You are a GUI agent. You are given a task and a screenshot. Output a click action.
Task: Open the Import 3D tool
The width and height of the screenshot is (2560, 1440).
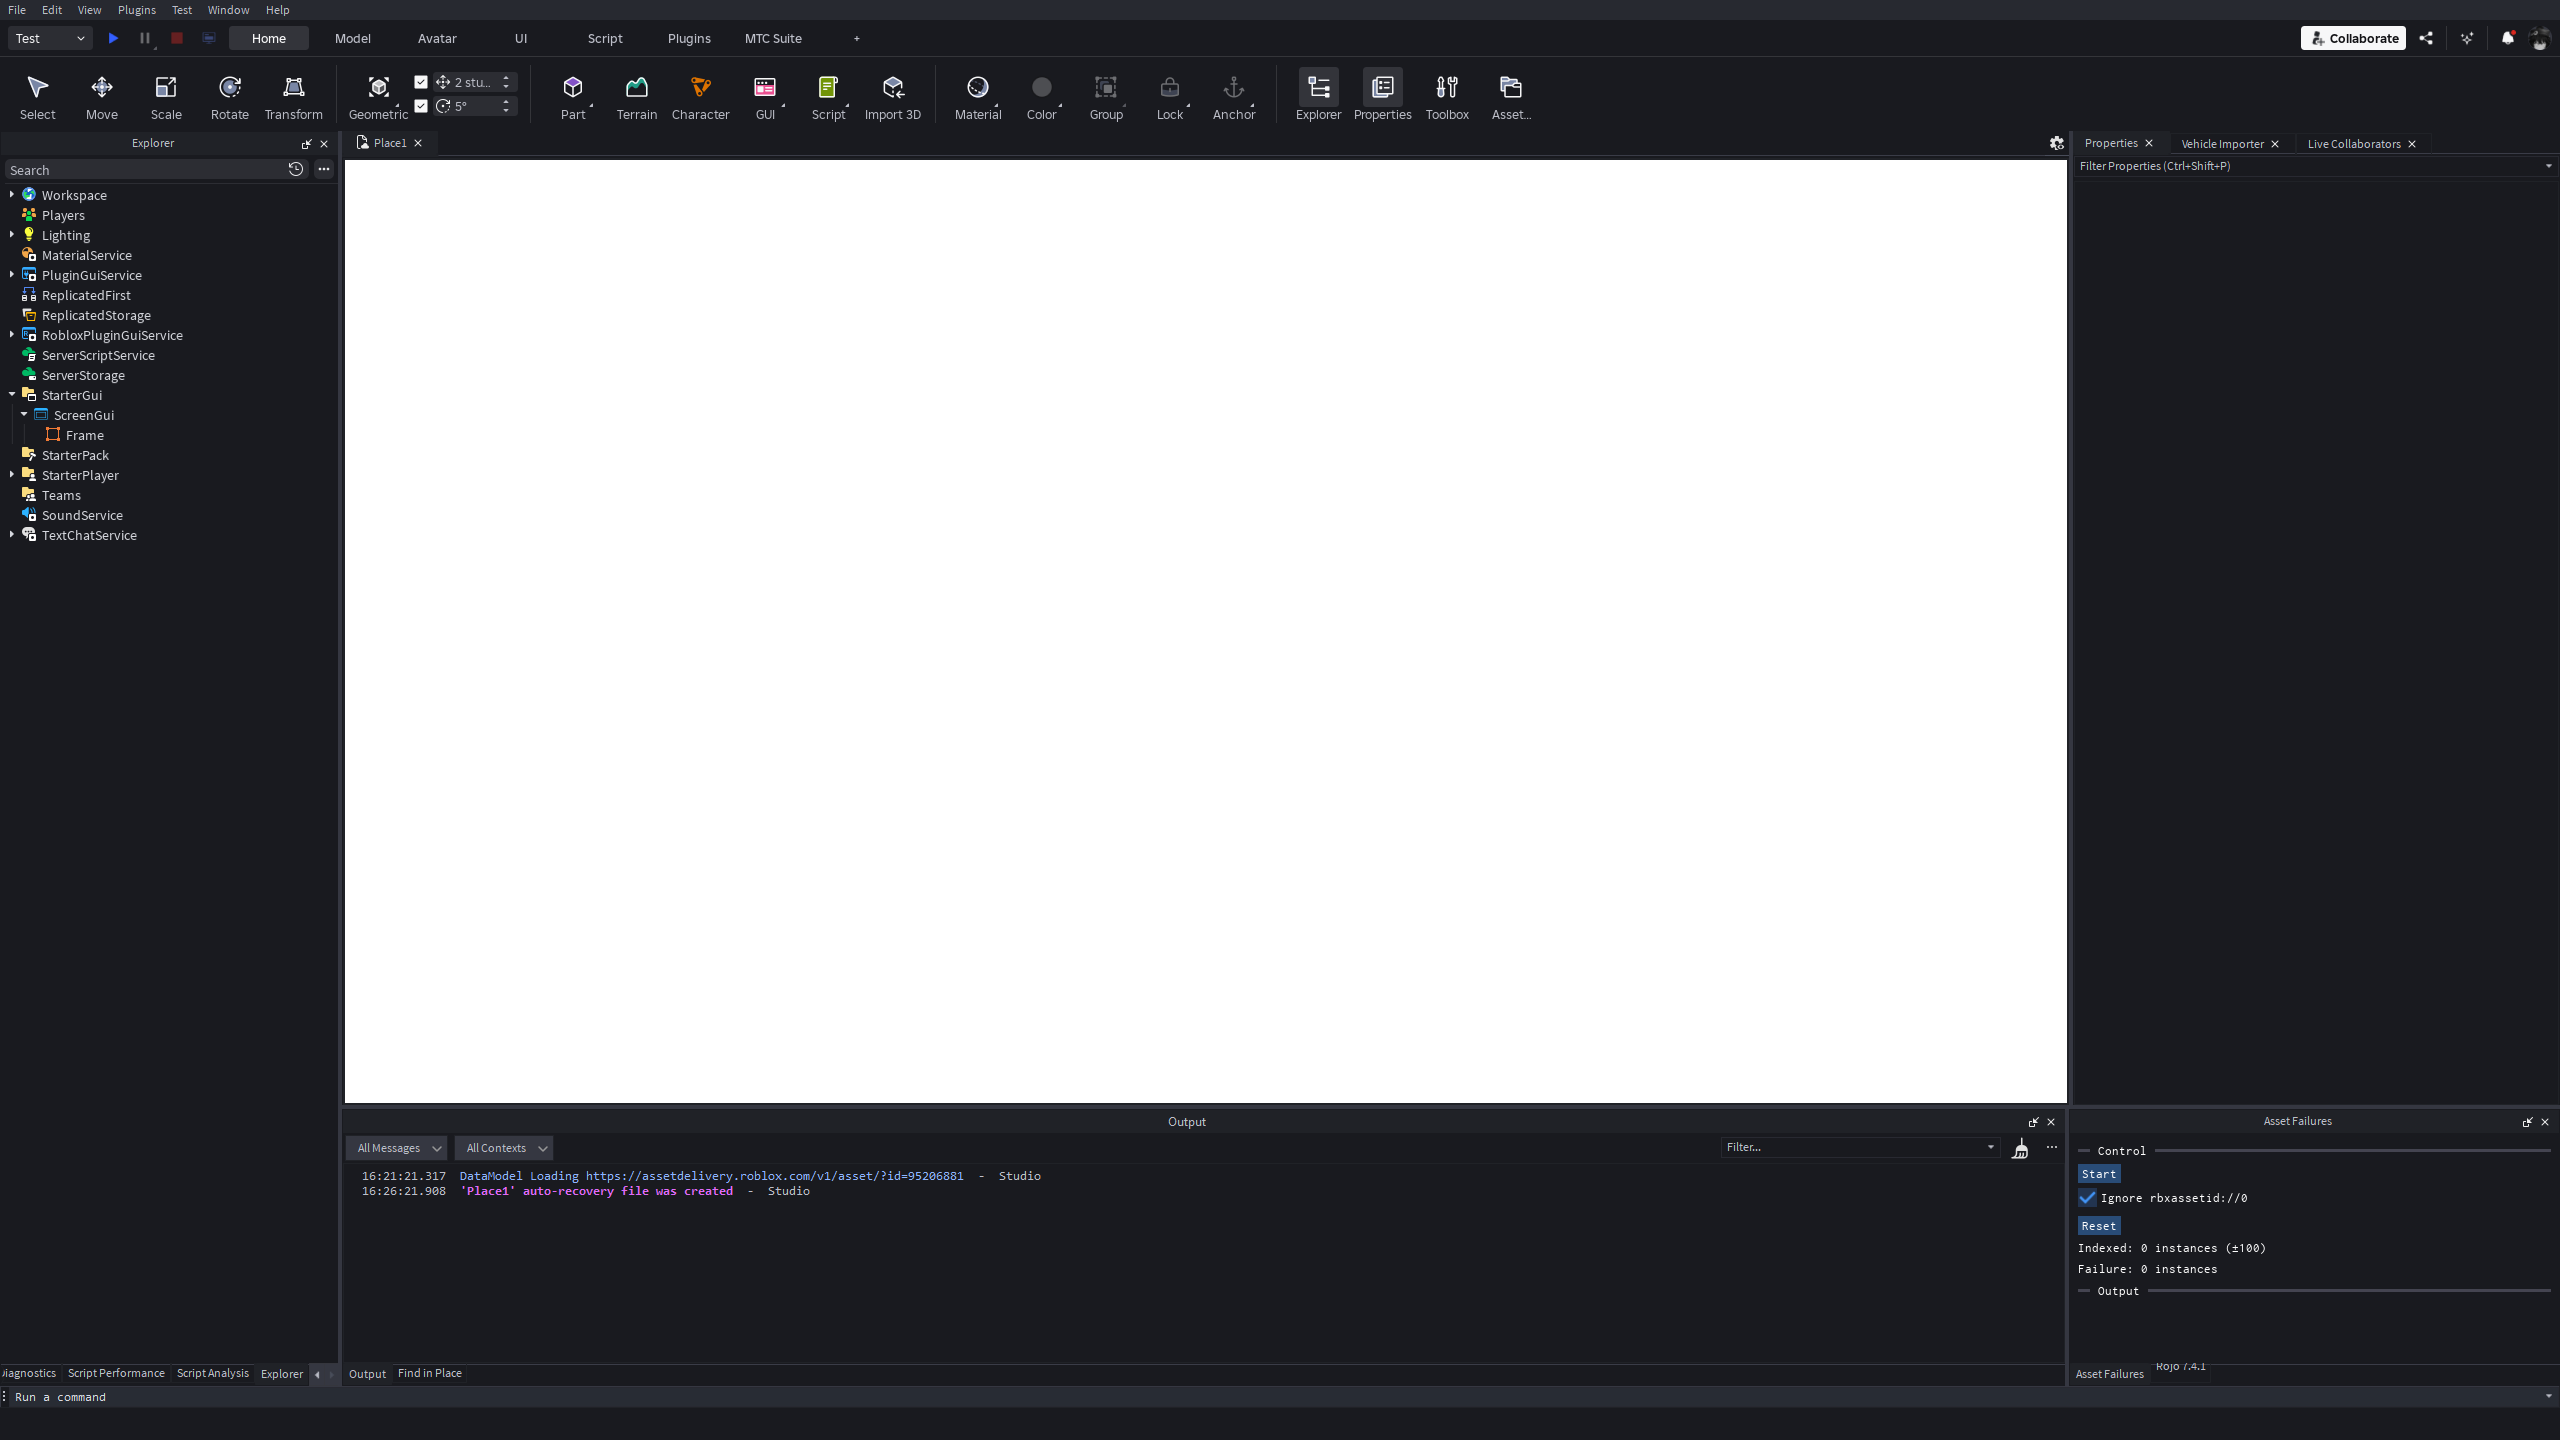coord(892,95)
